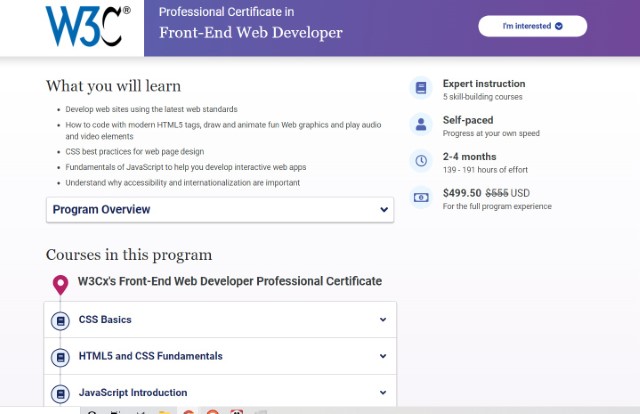The image size is (640, 414).
Task: Click the money icon beside $499.50
Action: (x=421, y=198)
